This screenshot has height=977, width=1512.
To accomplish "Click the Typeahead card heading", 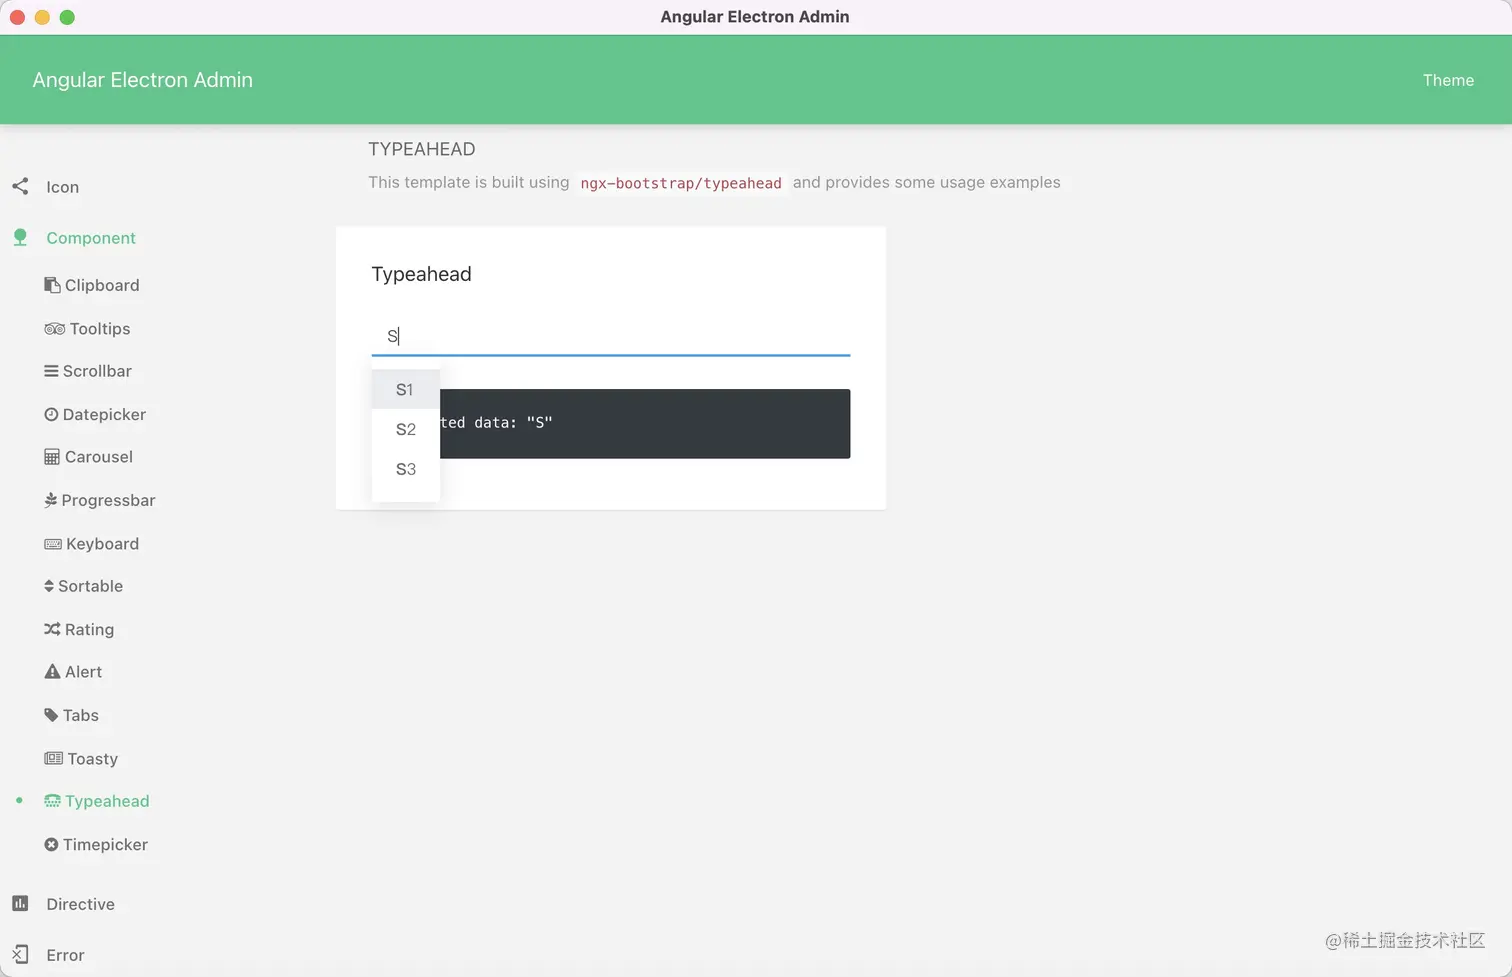I will coord(421,274).
